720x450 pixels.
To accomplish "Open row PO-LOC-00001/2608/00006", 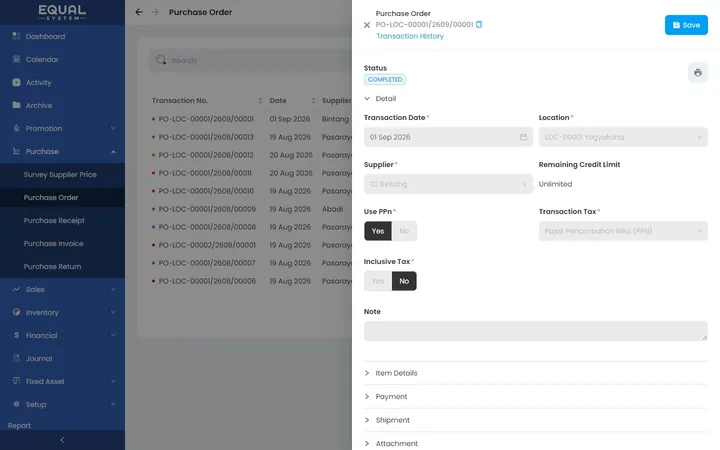I will [x=251, y=281].
